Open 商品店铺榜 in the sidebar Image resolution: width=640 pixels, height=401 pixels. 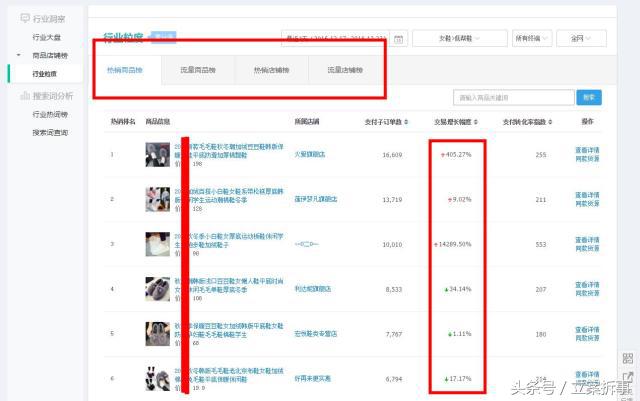(50, 55)
